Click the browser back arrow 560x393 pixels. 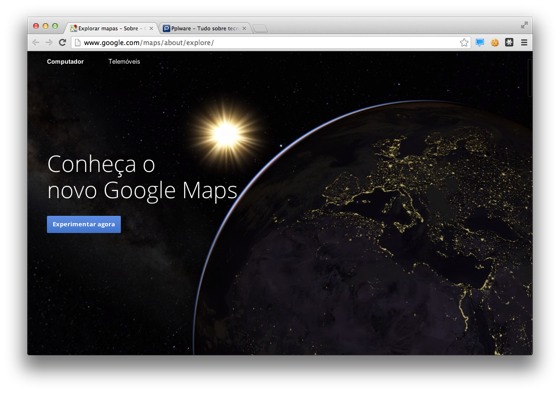[36, 43]
